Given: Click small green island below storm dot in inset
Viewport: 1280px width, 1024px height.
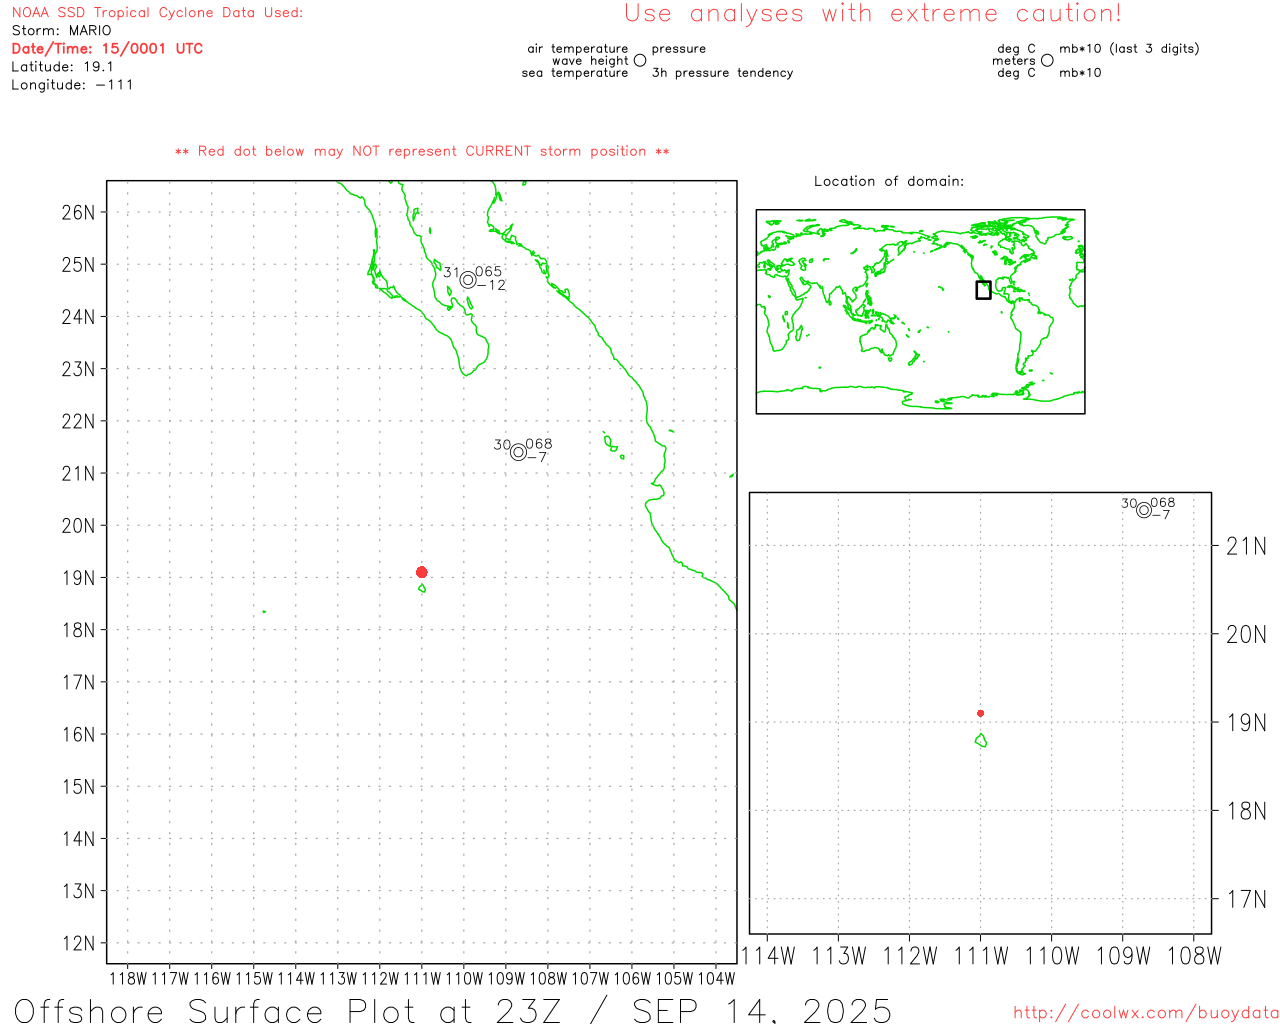Looking at the screenshot, I should tap(981, 740).
